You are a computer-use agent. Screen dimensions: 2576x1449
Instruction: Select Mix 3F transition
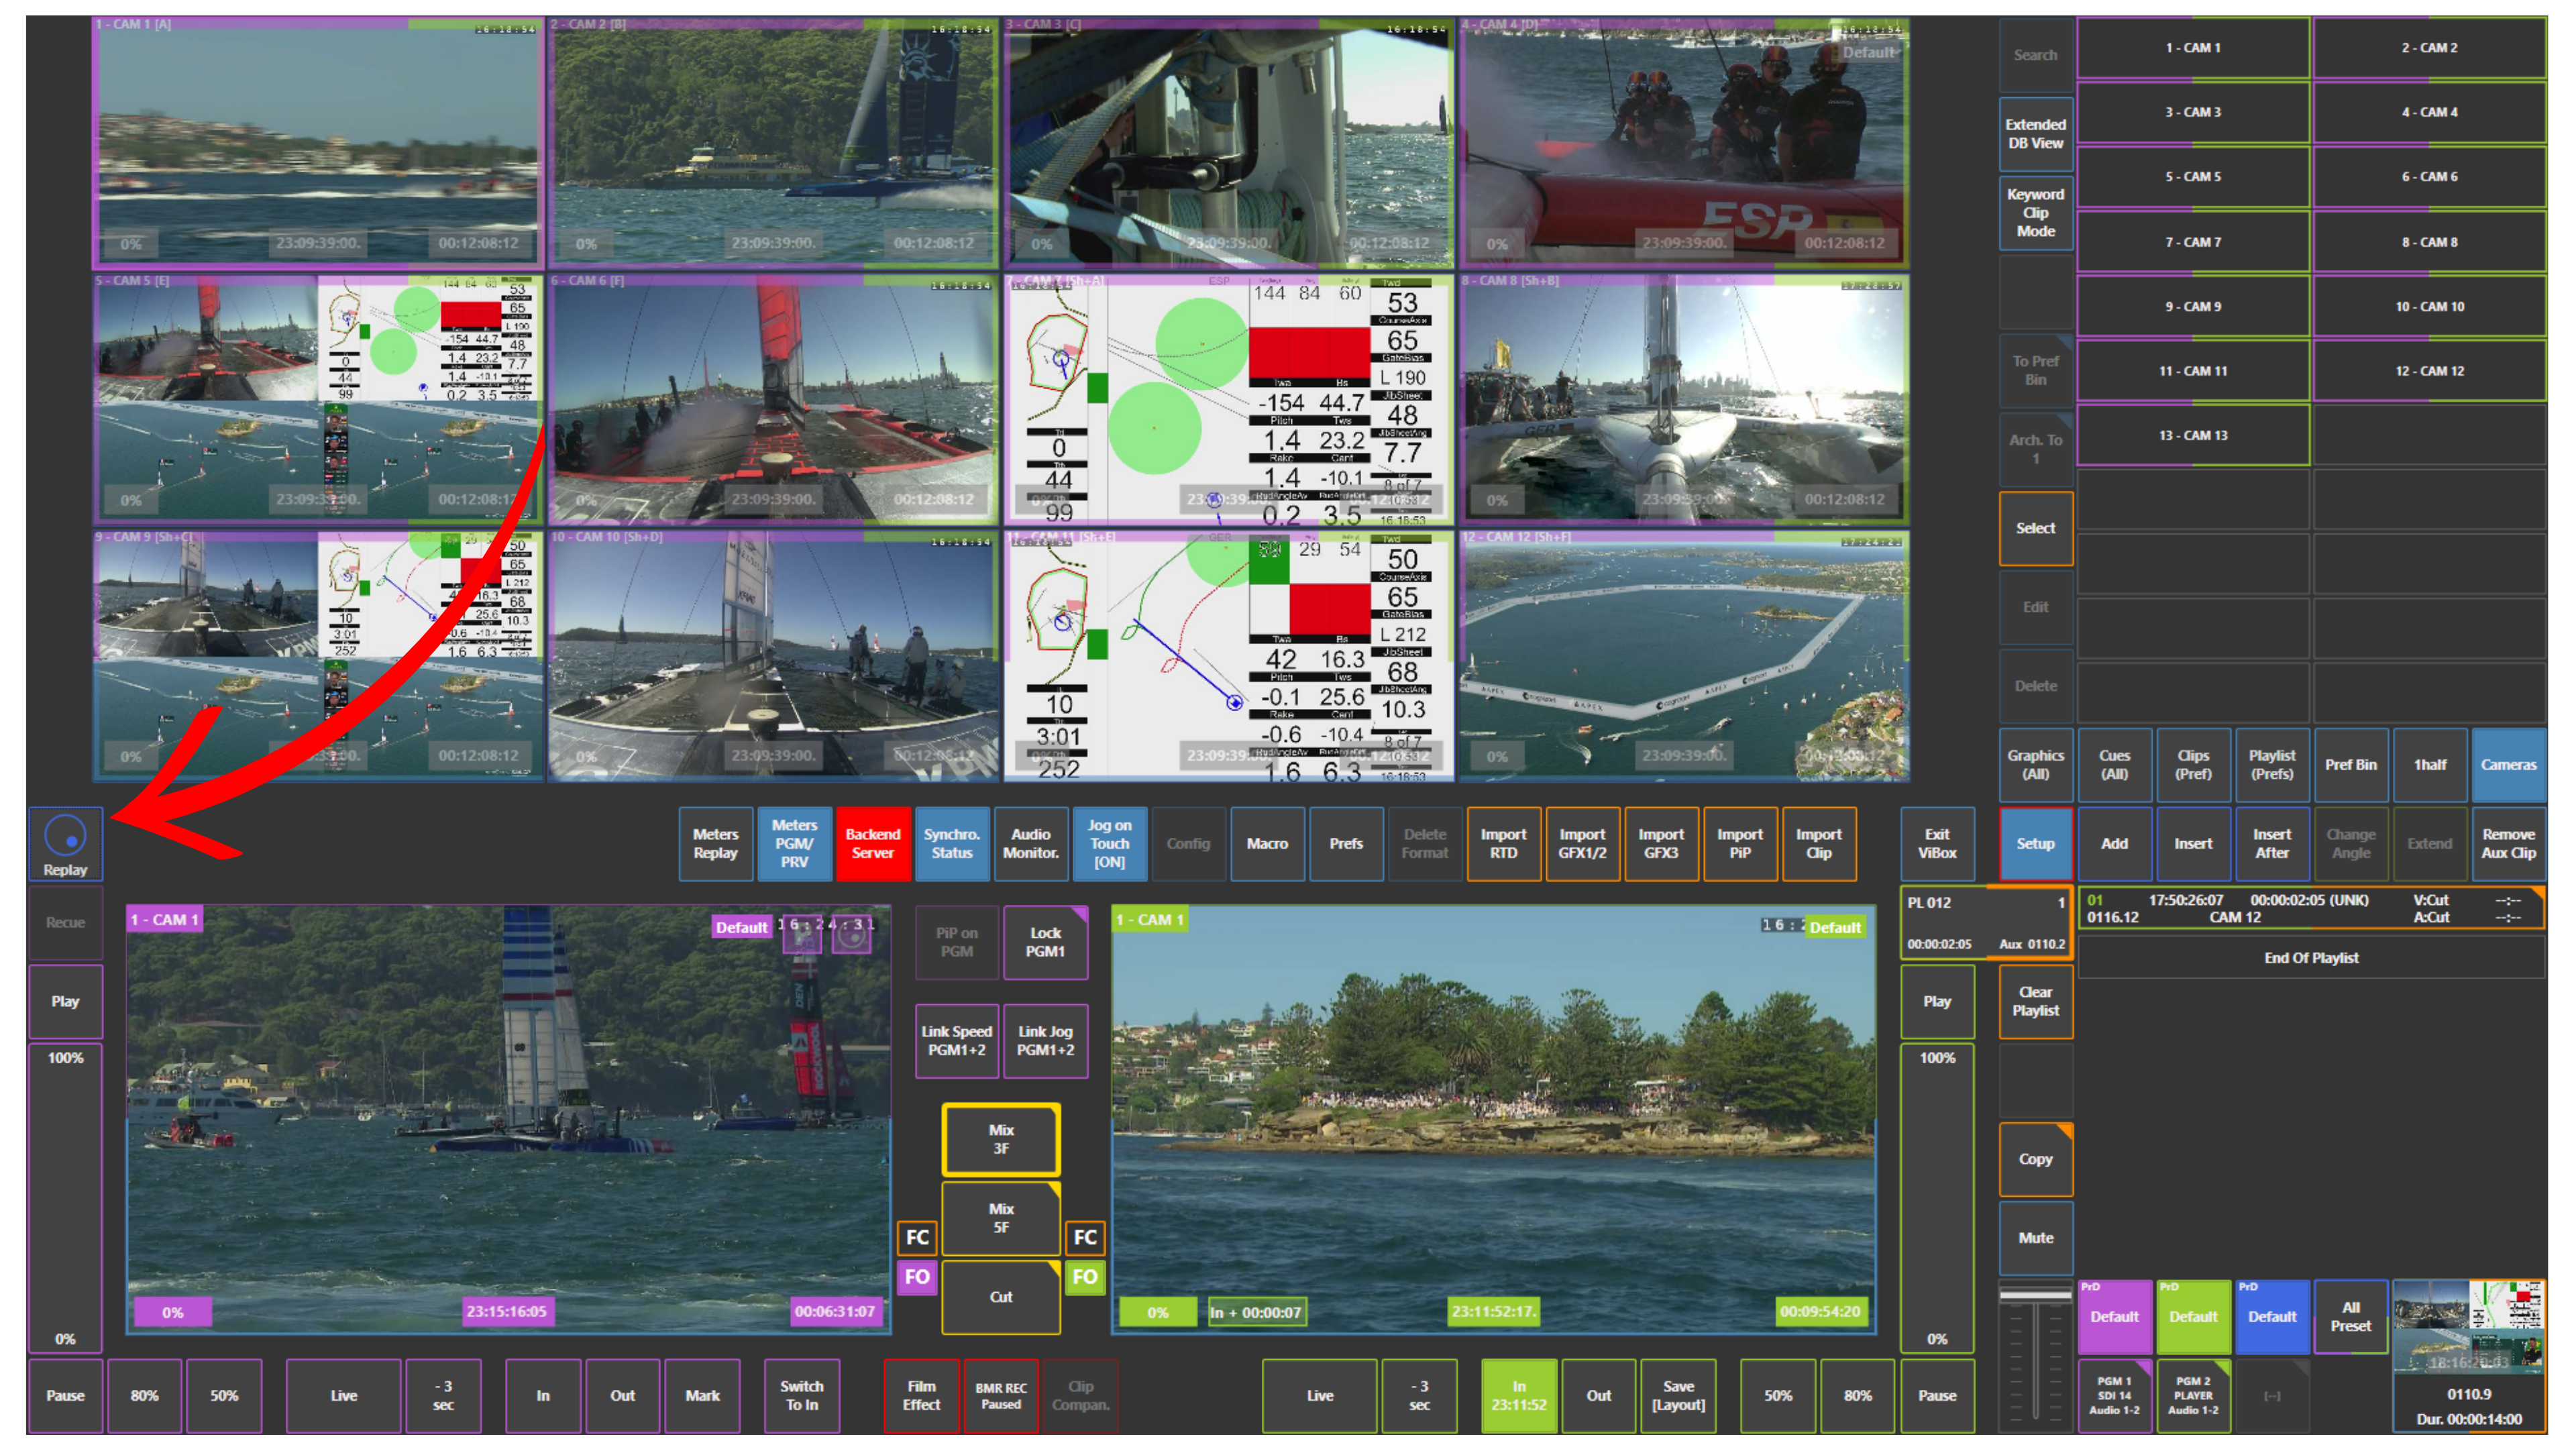pyautogui.click(x=1001, y=1139)
